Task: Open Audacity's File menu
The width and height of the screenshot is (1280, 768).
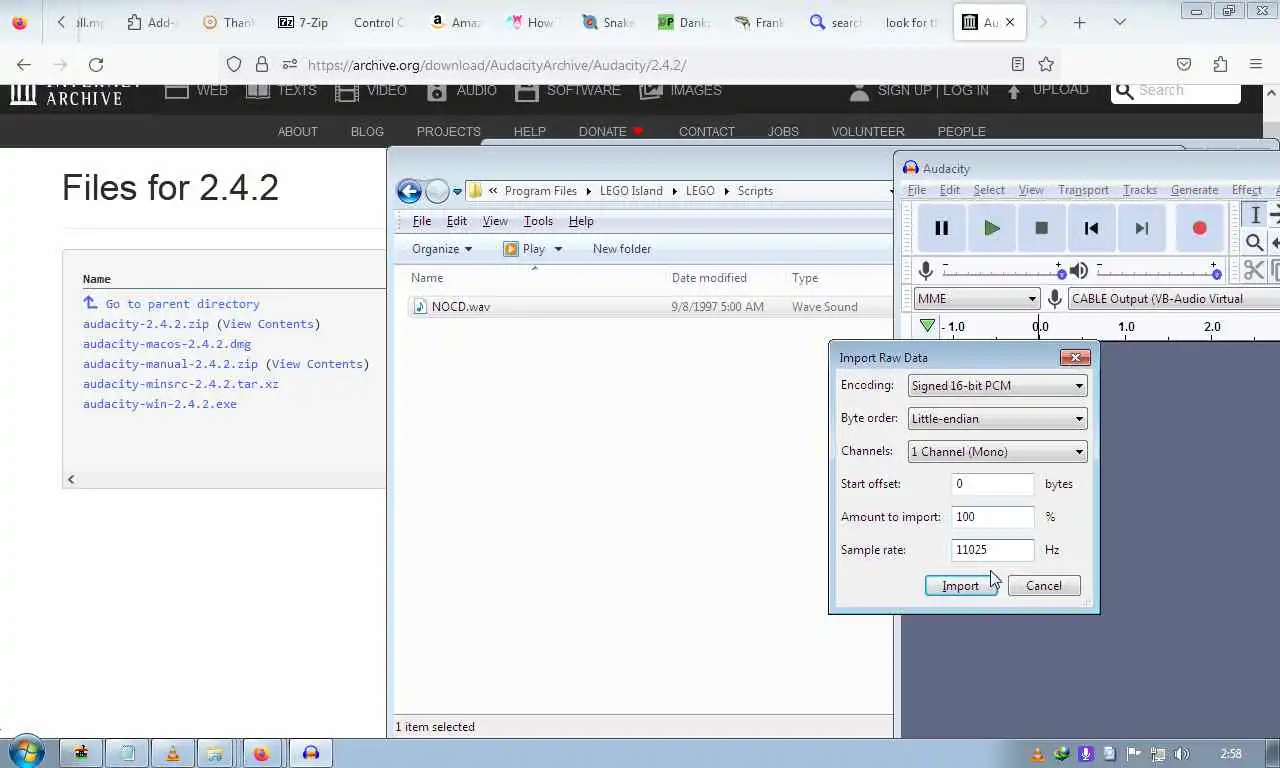Action: tap(916, 190)
